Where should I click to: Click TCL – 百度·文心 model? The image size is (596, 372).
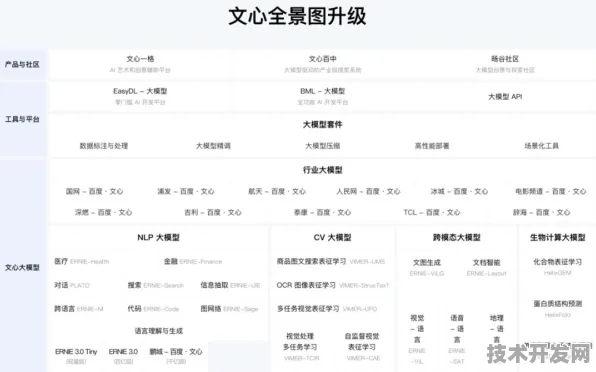pyautogui.click(x=432, y=212)
